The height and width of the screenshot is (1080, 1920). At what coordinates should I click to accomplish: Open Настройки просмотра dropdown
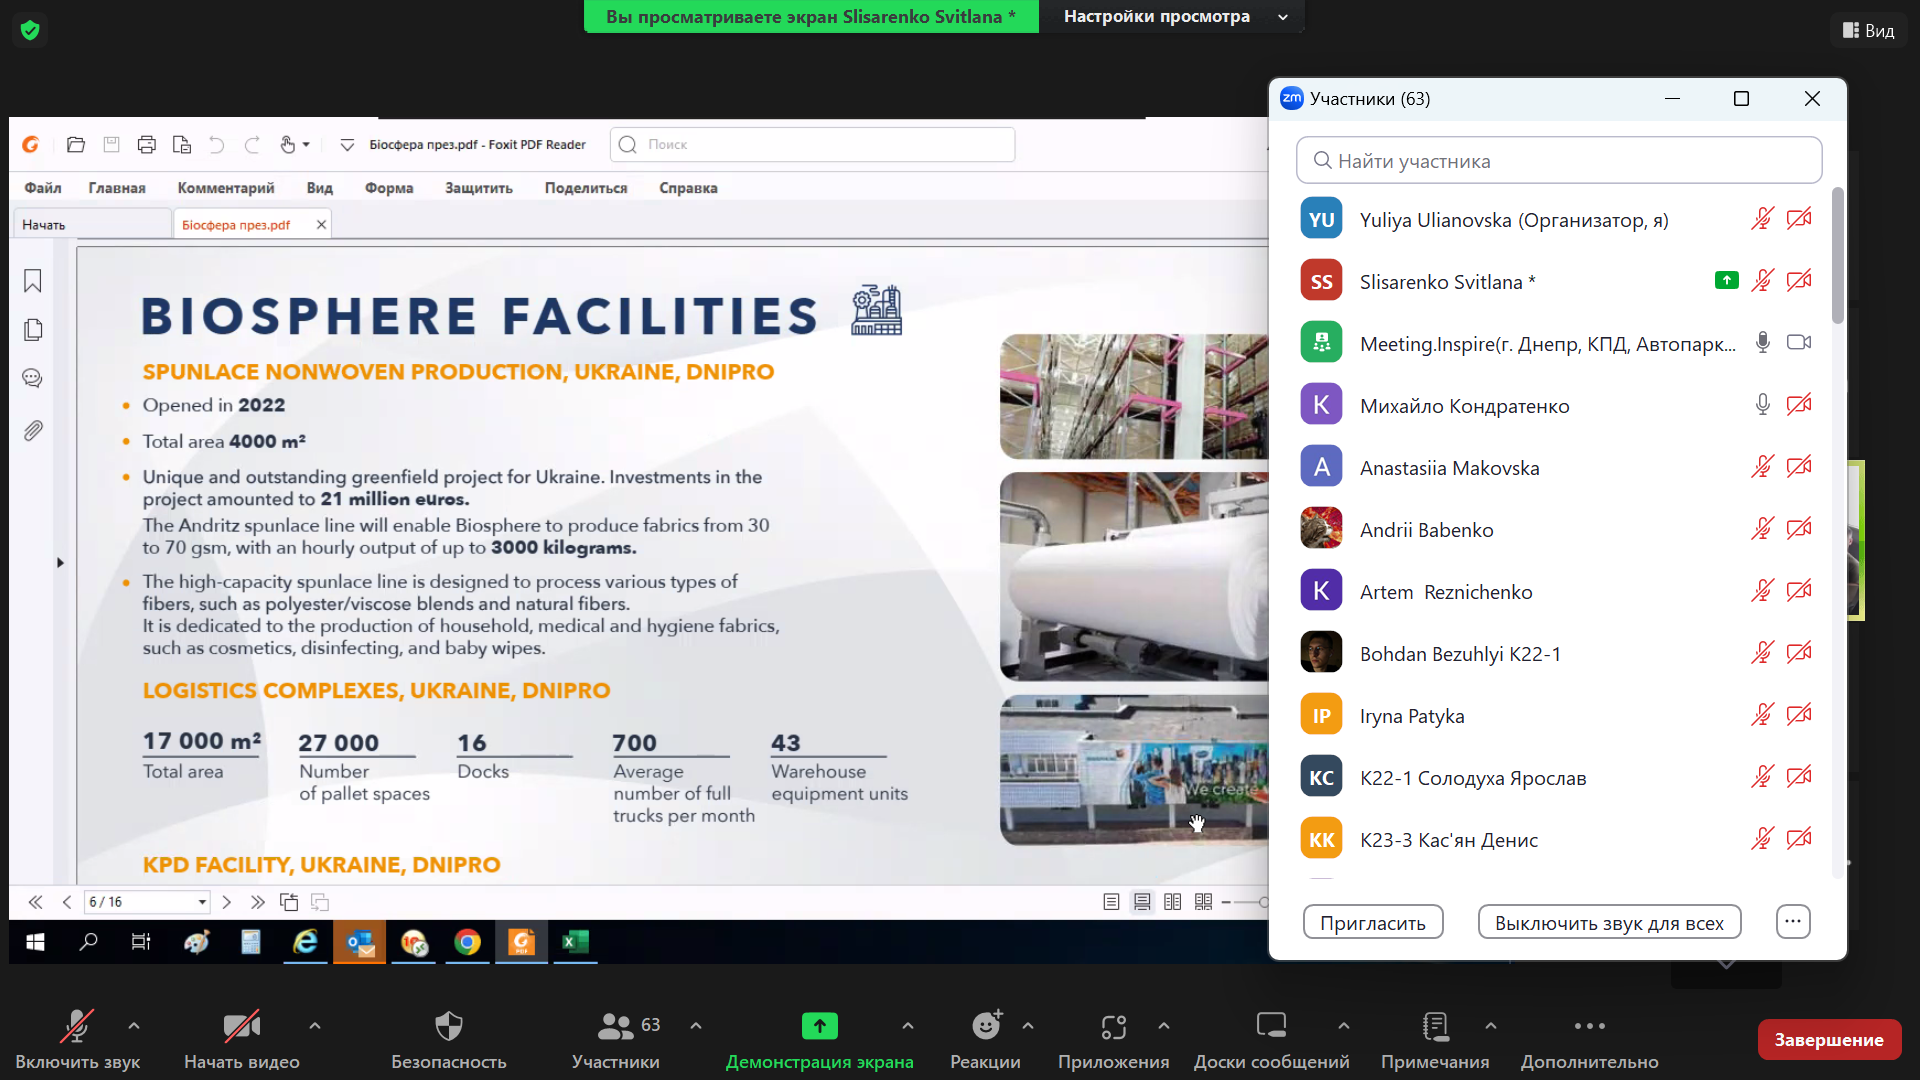click(1173, 16)
